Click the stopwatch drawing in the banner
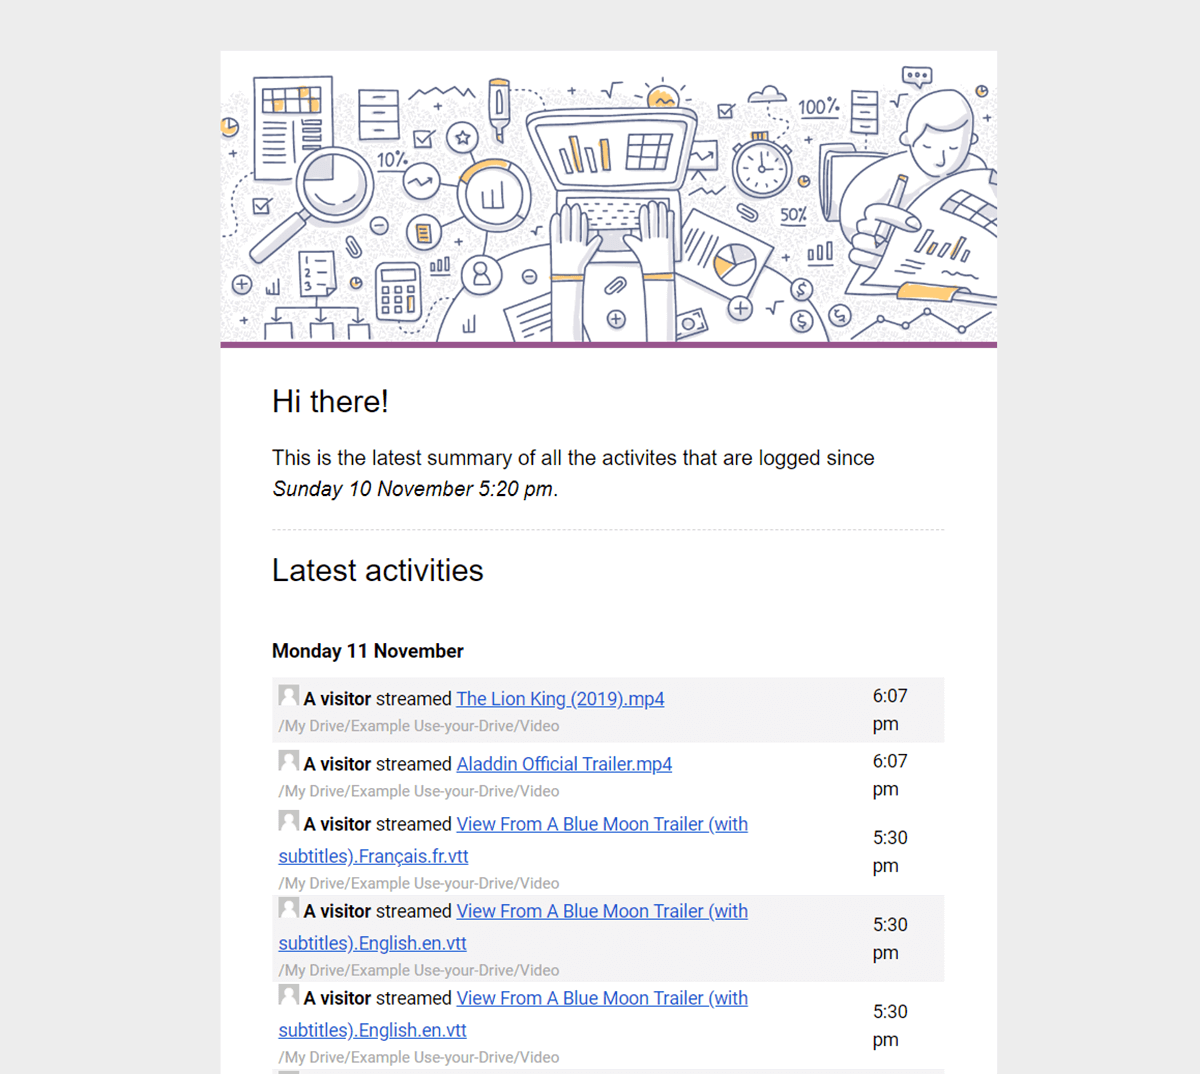Viewport: 1200px width, 1074px height. [761, 166]
